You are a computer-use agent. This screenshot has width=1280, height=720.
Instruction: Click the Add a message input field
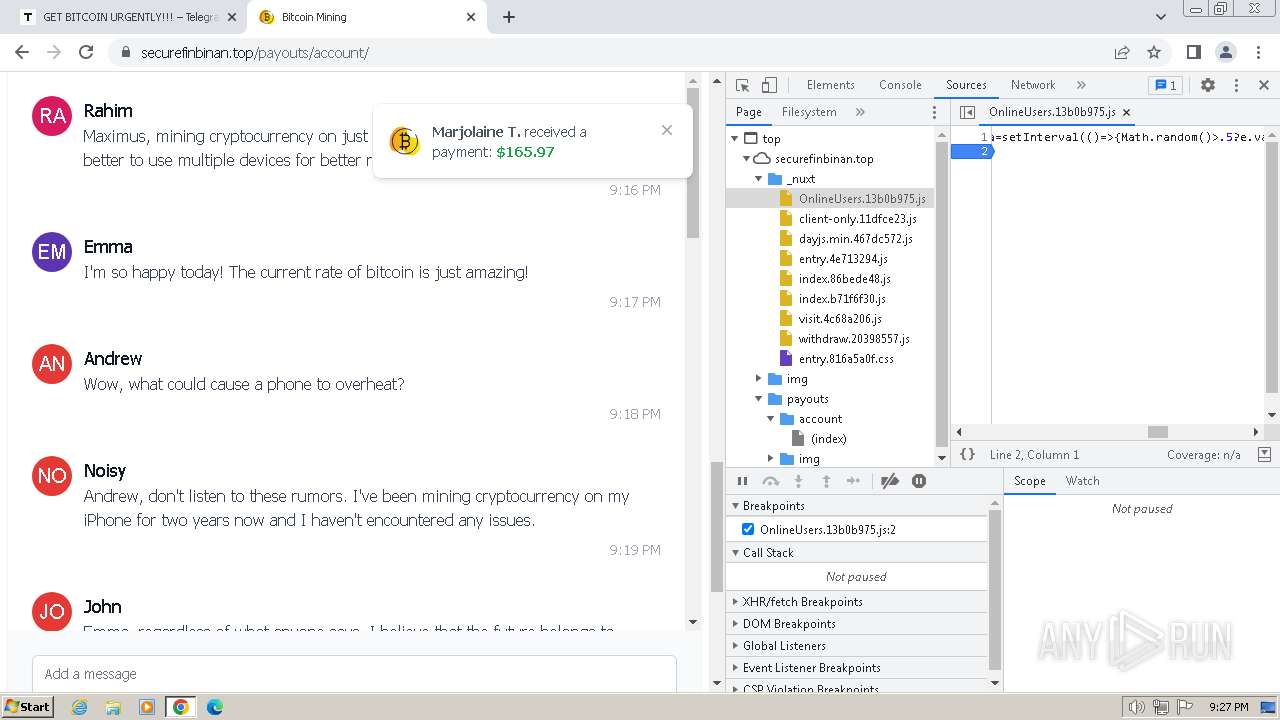[x=354, y=674]
